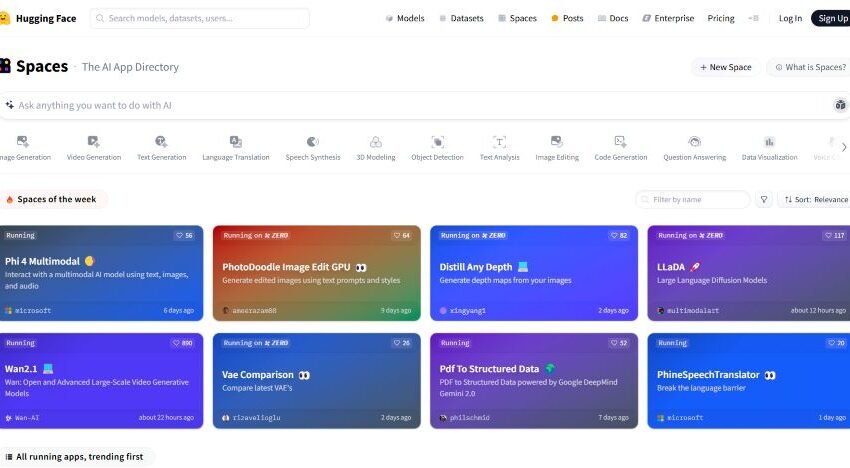Open the Datasets nav item
This screenshot has height=468, width=850.
click(x=461, y=18)
